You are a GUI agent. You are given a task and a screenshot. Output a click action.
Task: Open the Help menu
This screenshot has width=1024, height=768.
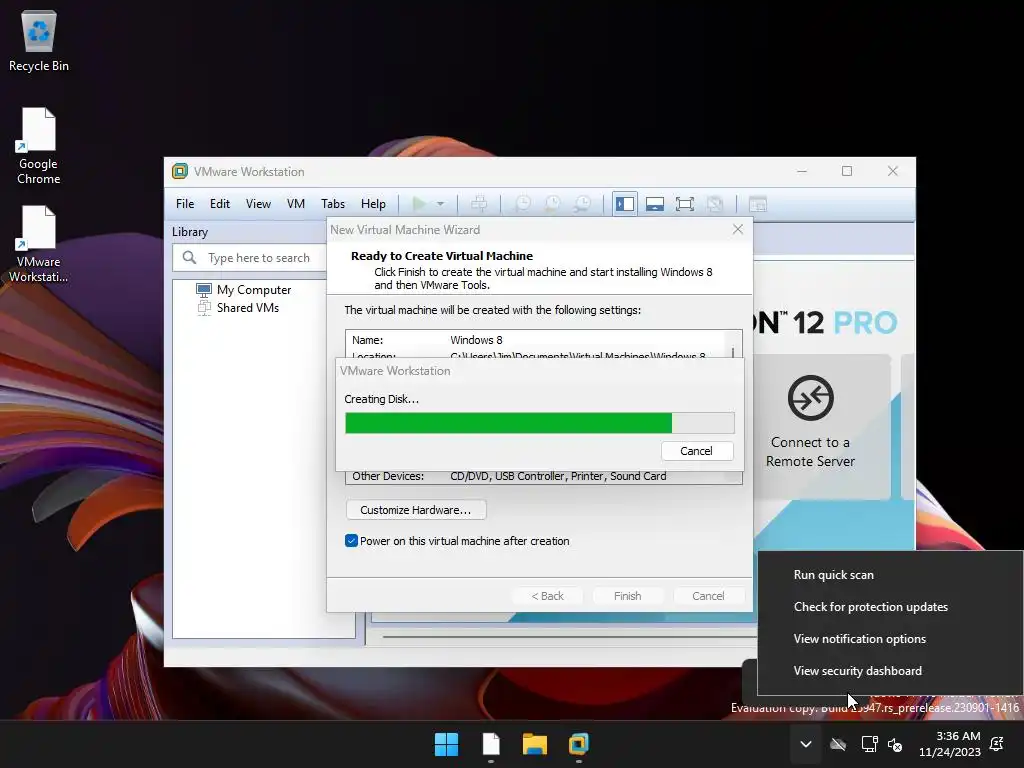373,204
